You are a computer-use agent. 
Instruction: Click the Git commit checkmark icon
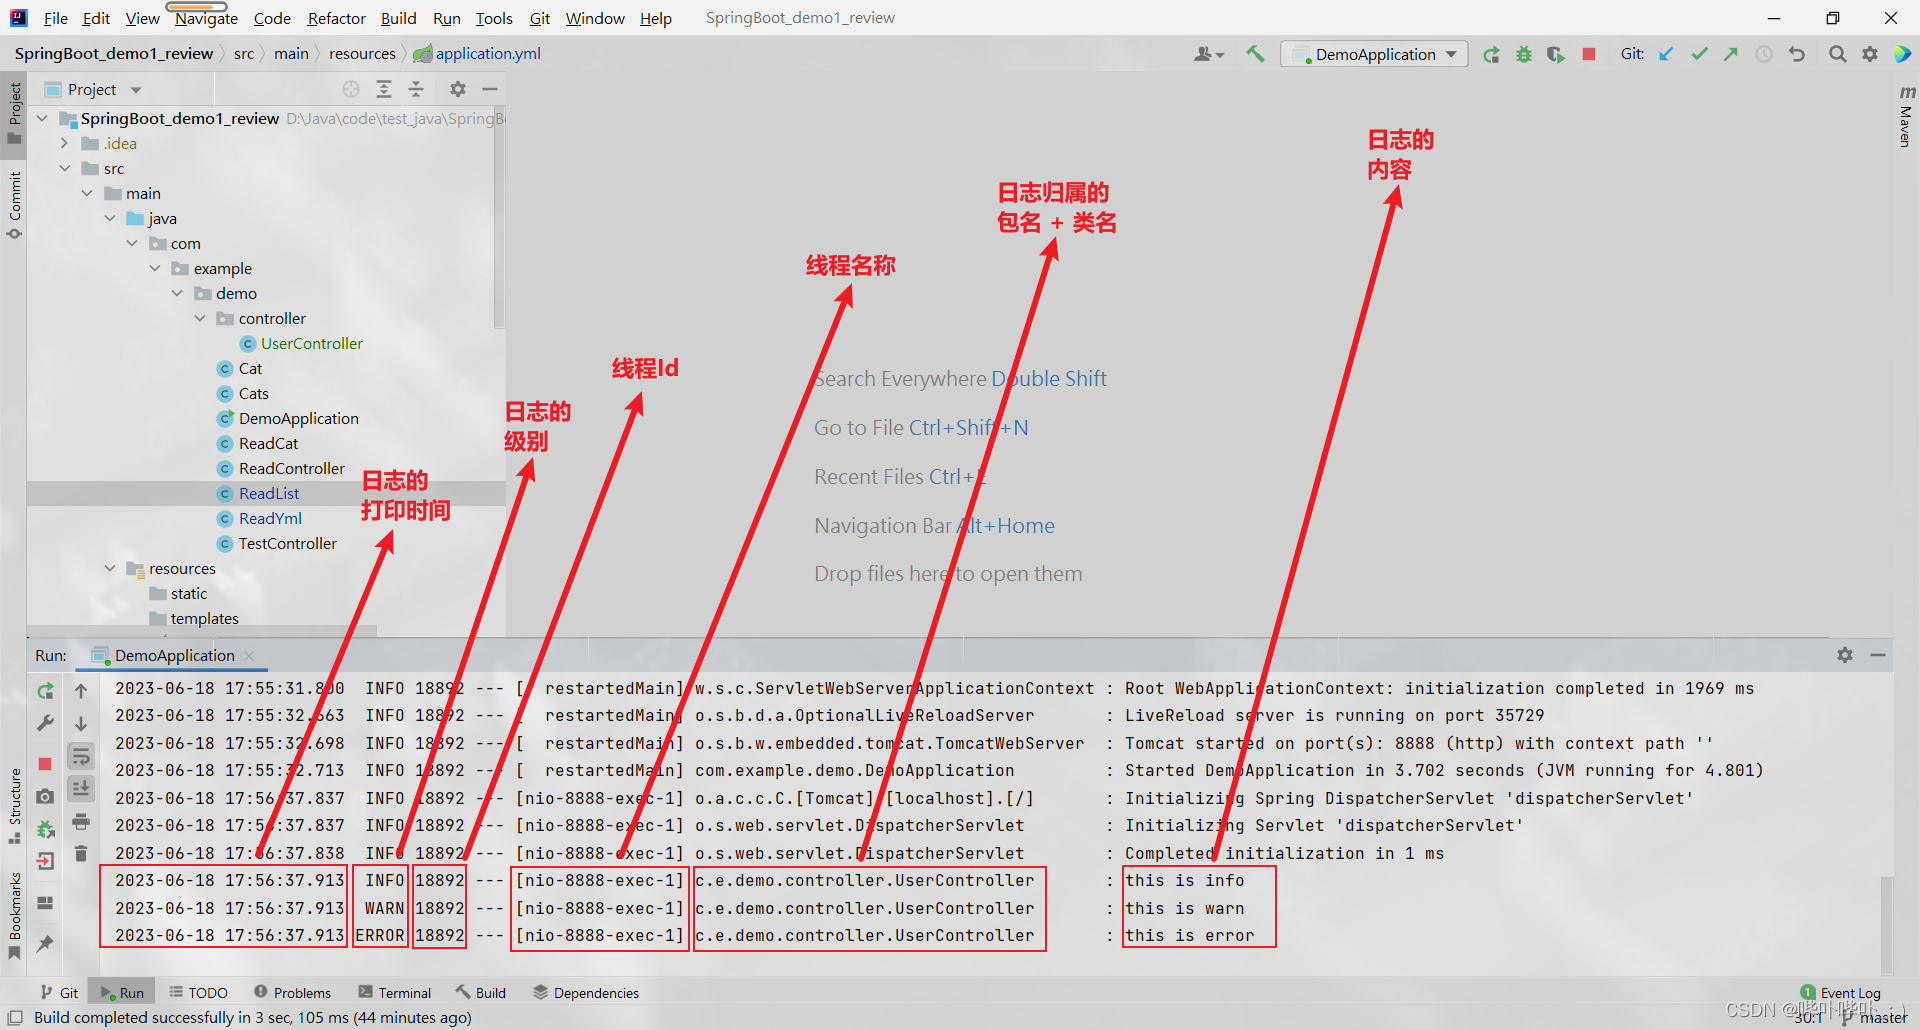point(1699,54)
